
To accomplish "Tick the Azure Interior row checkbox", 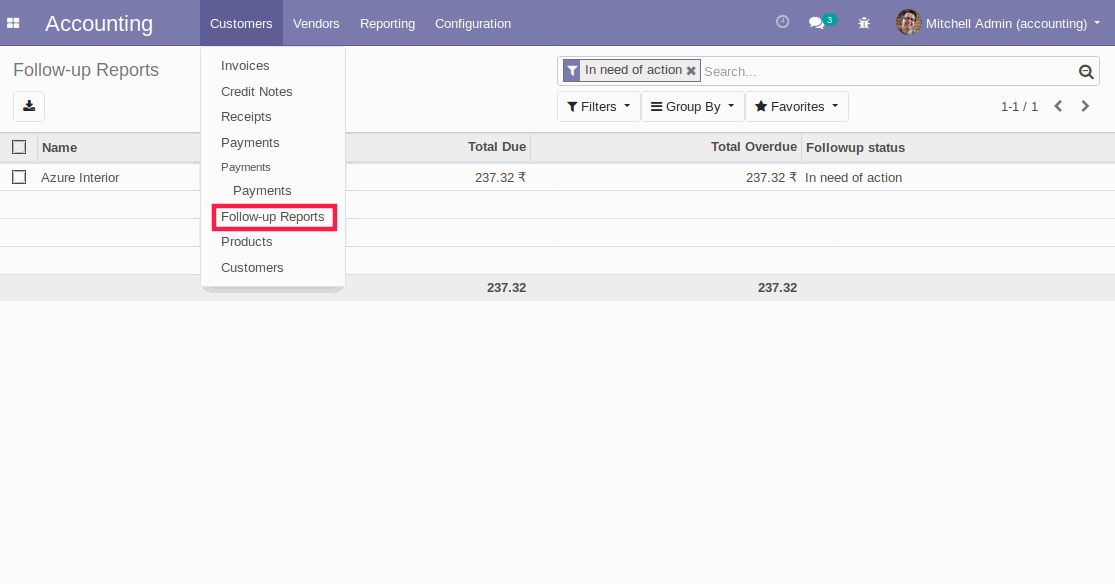I will [x=19, y=177].
